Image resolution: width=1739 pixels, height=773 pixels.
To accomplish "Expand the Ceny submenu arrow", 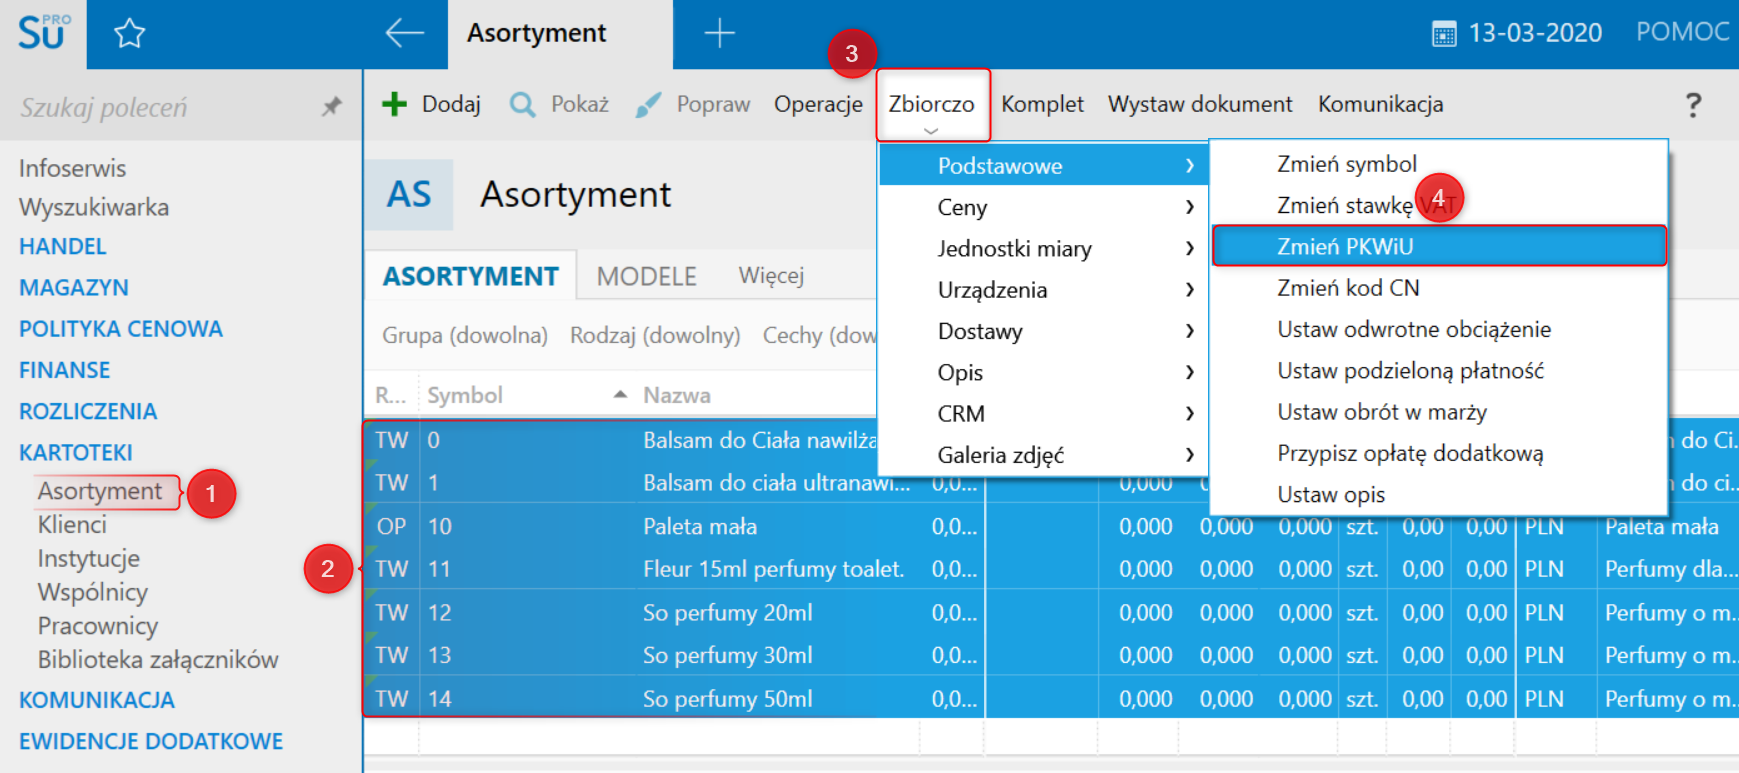I will 1189,207.
